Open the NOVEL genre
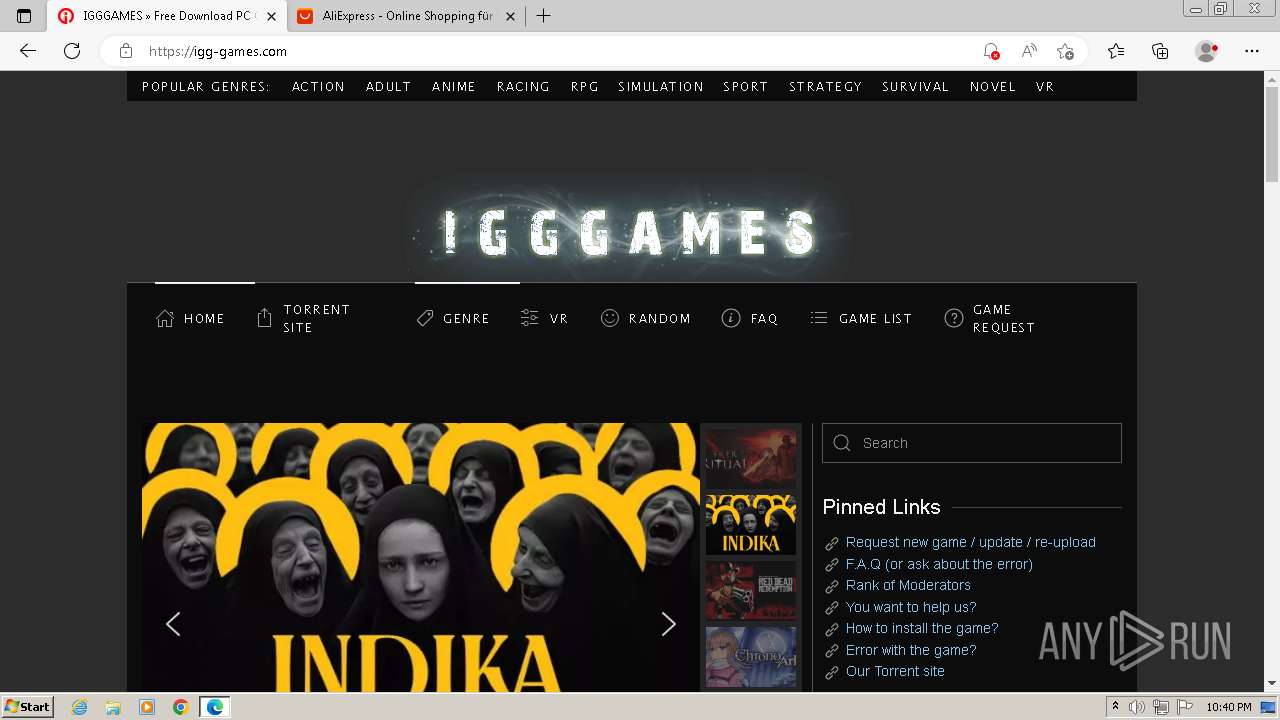 (x=992, y=87)
